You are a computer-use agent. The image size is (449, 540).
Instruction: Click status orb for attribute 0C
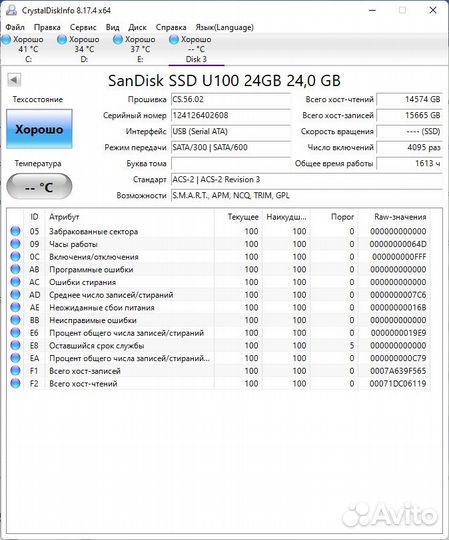point(15,257)
